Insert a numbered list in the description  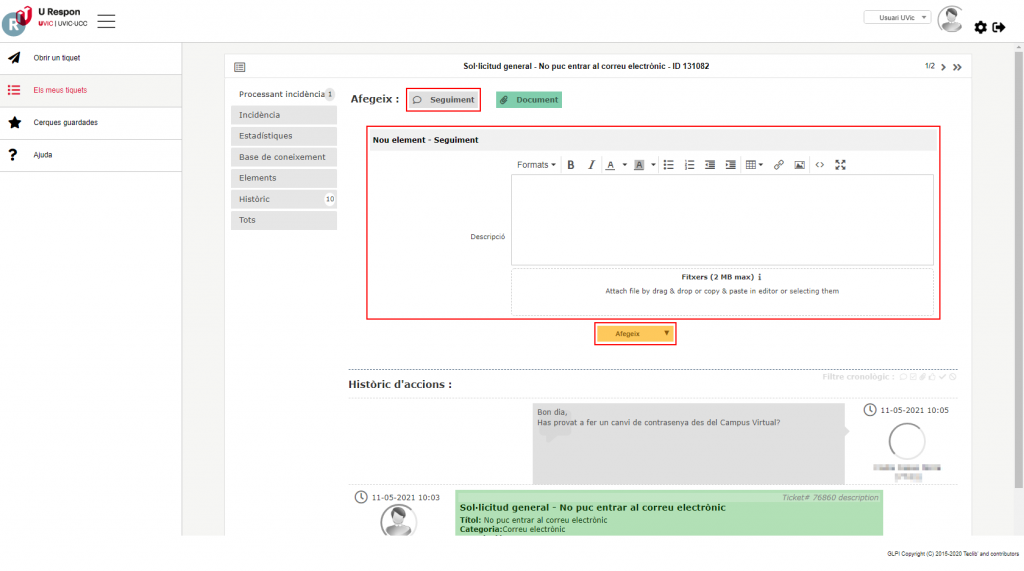pos(689,165)
